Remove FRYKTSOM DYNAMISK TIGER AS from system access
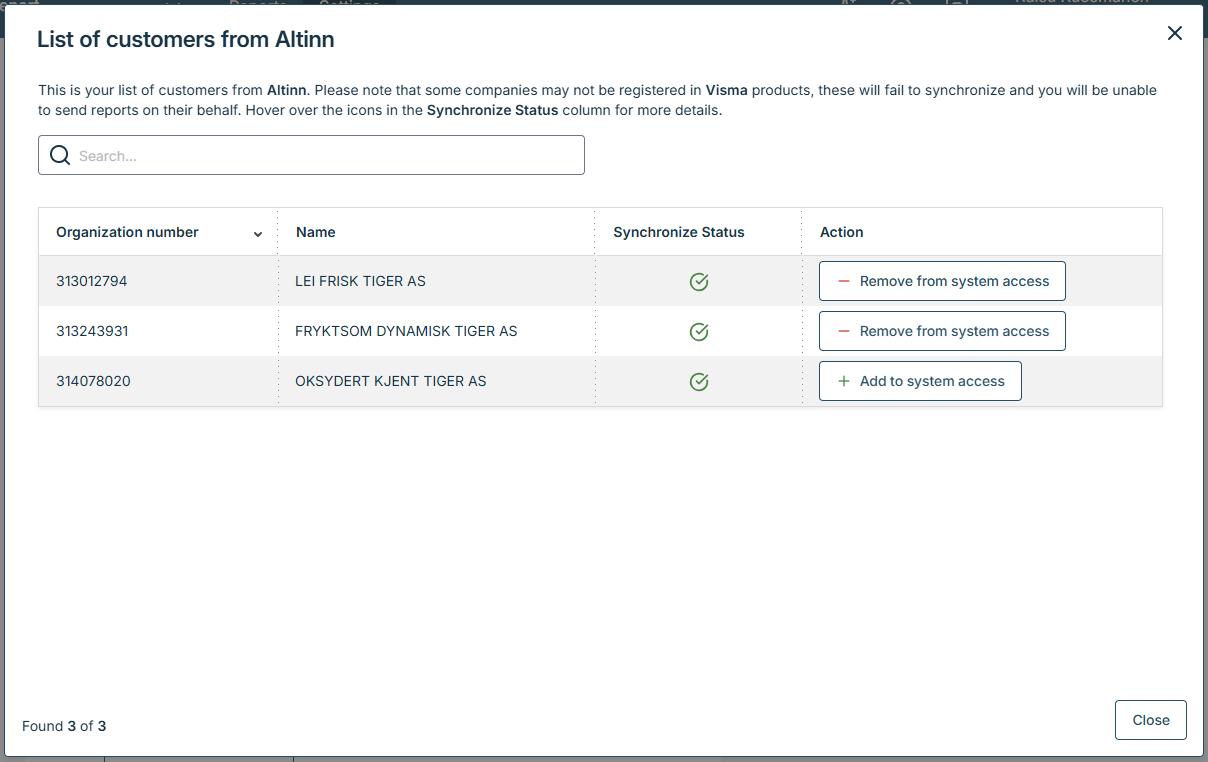The height and width of the screenshot is (762, 1208). pyautogui.click(x=942, y=332)
